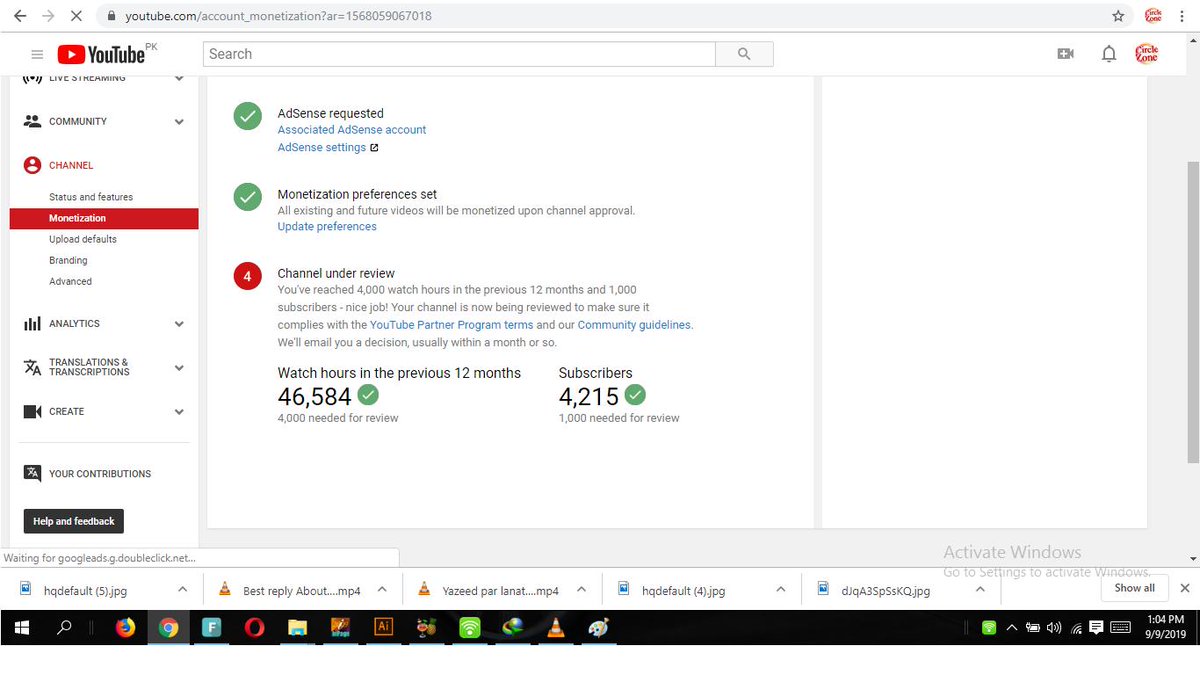
Task: Select the Monetization menu item
Action: 104,218
